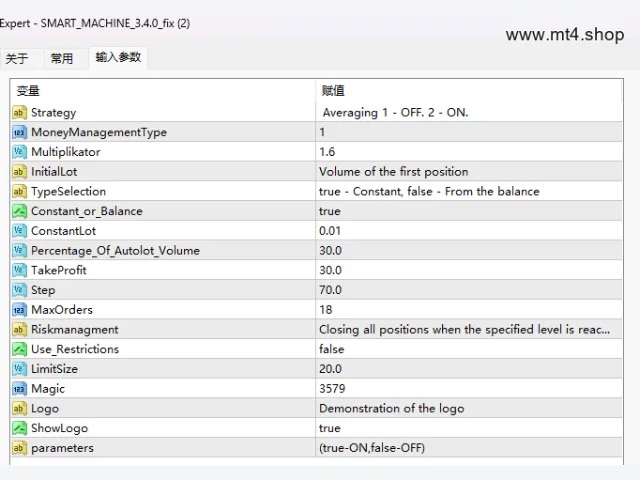Click the double icon beside Multiplikator
Viewport: 640px width, 480px height.
click(19, 152)
